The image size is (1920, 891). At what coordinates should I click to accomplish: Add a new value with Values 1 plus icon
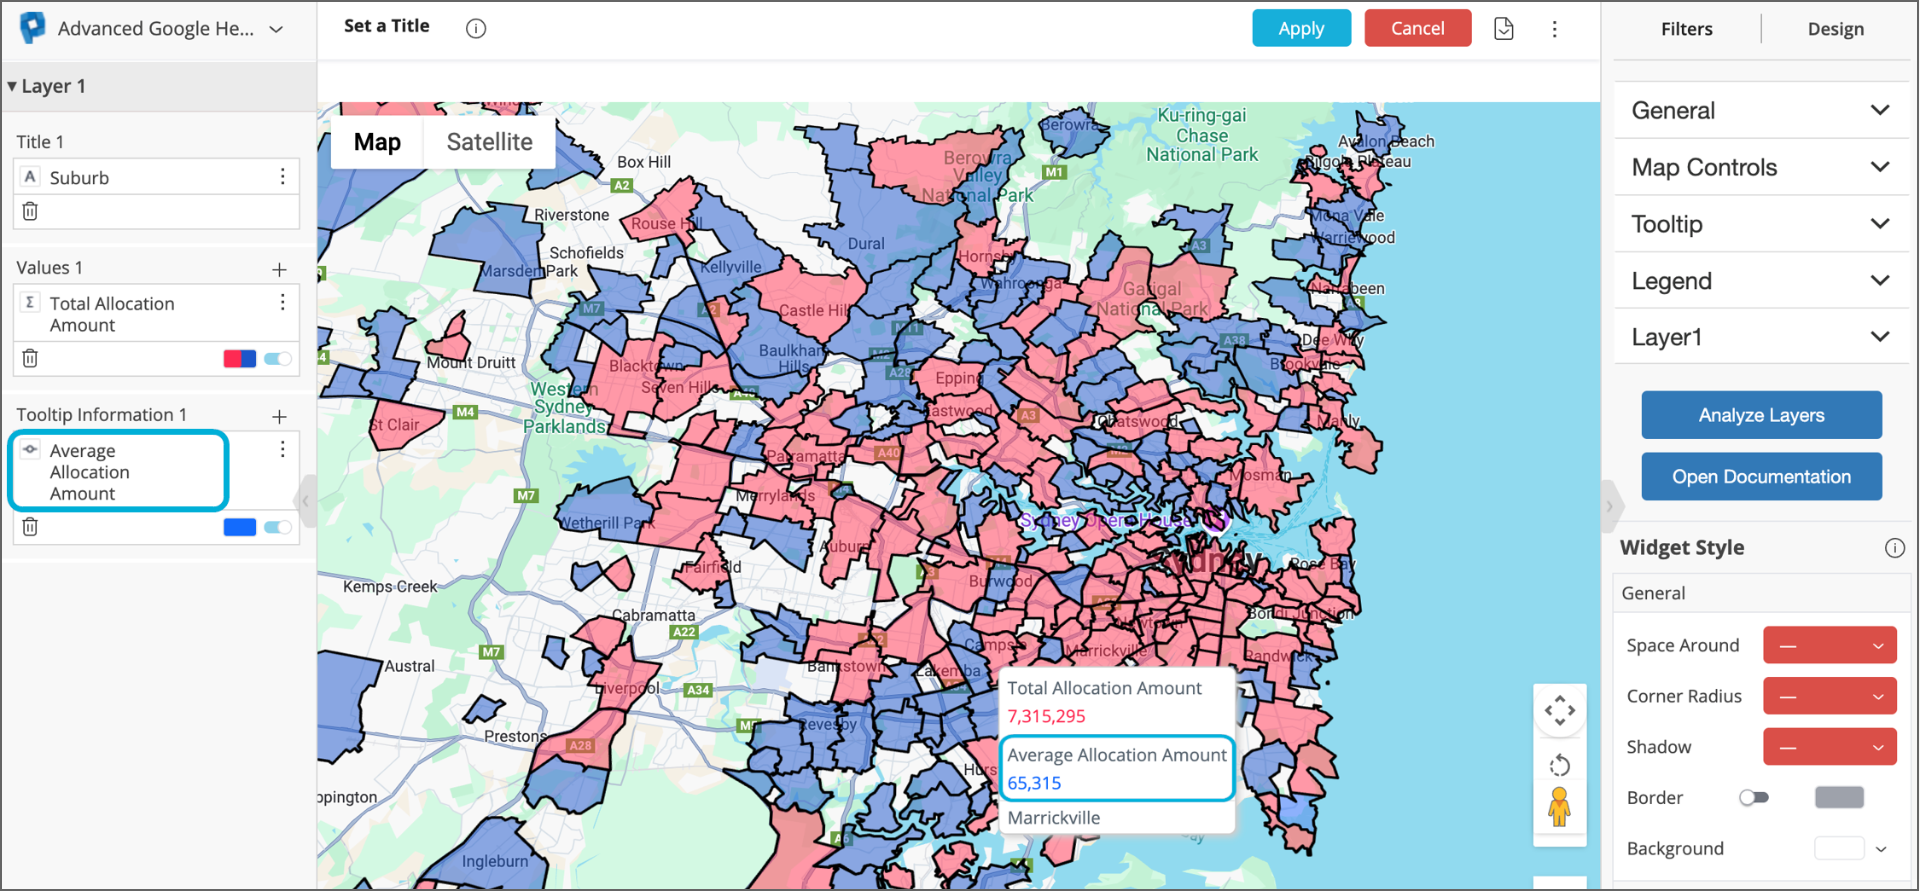point(279,269)
